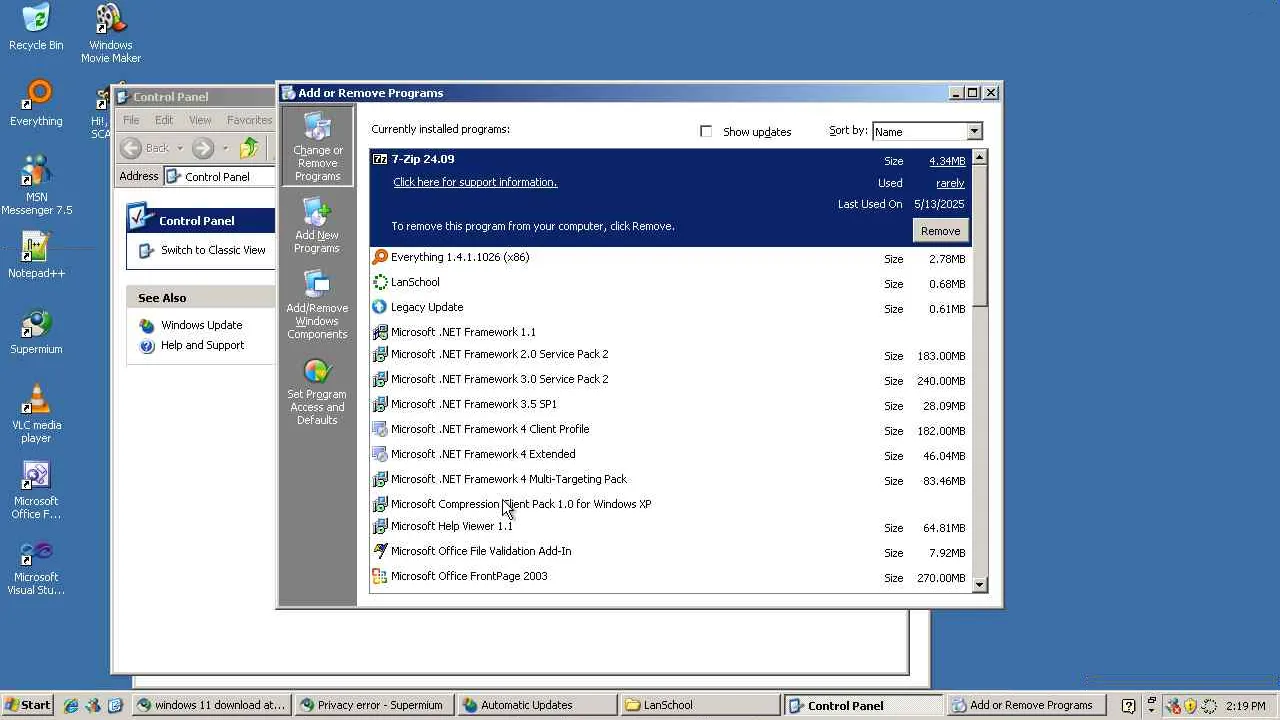Open VLC media player desktop icon
The image size is (1280, 720).
(36, 414)
